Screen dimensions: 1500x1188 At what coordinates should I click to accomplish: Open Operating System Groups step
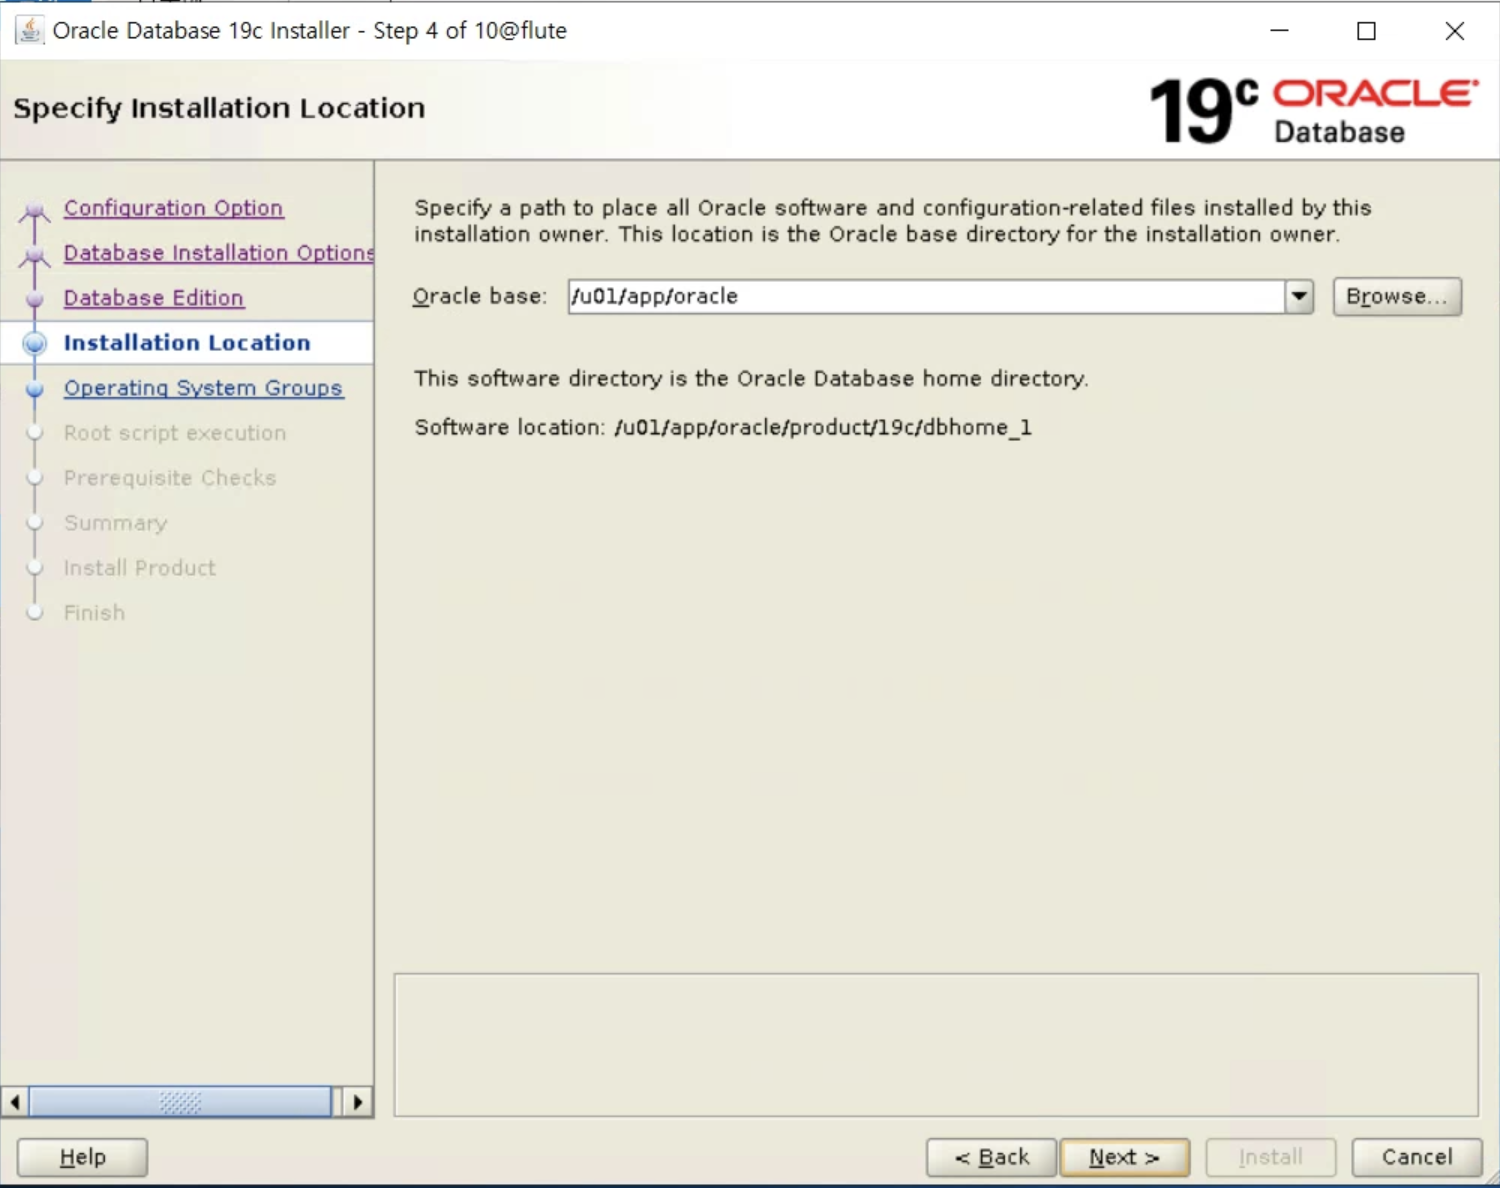point(203,388)
